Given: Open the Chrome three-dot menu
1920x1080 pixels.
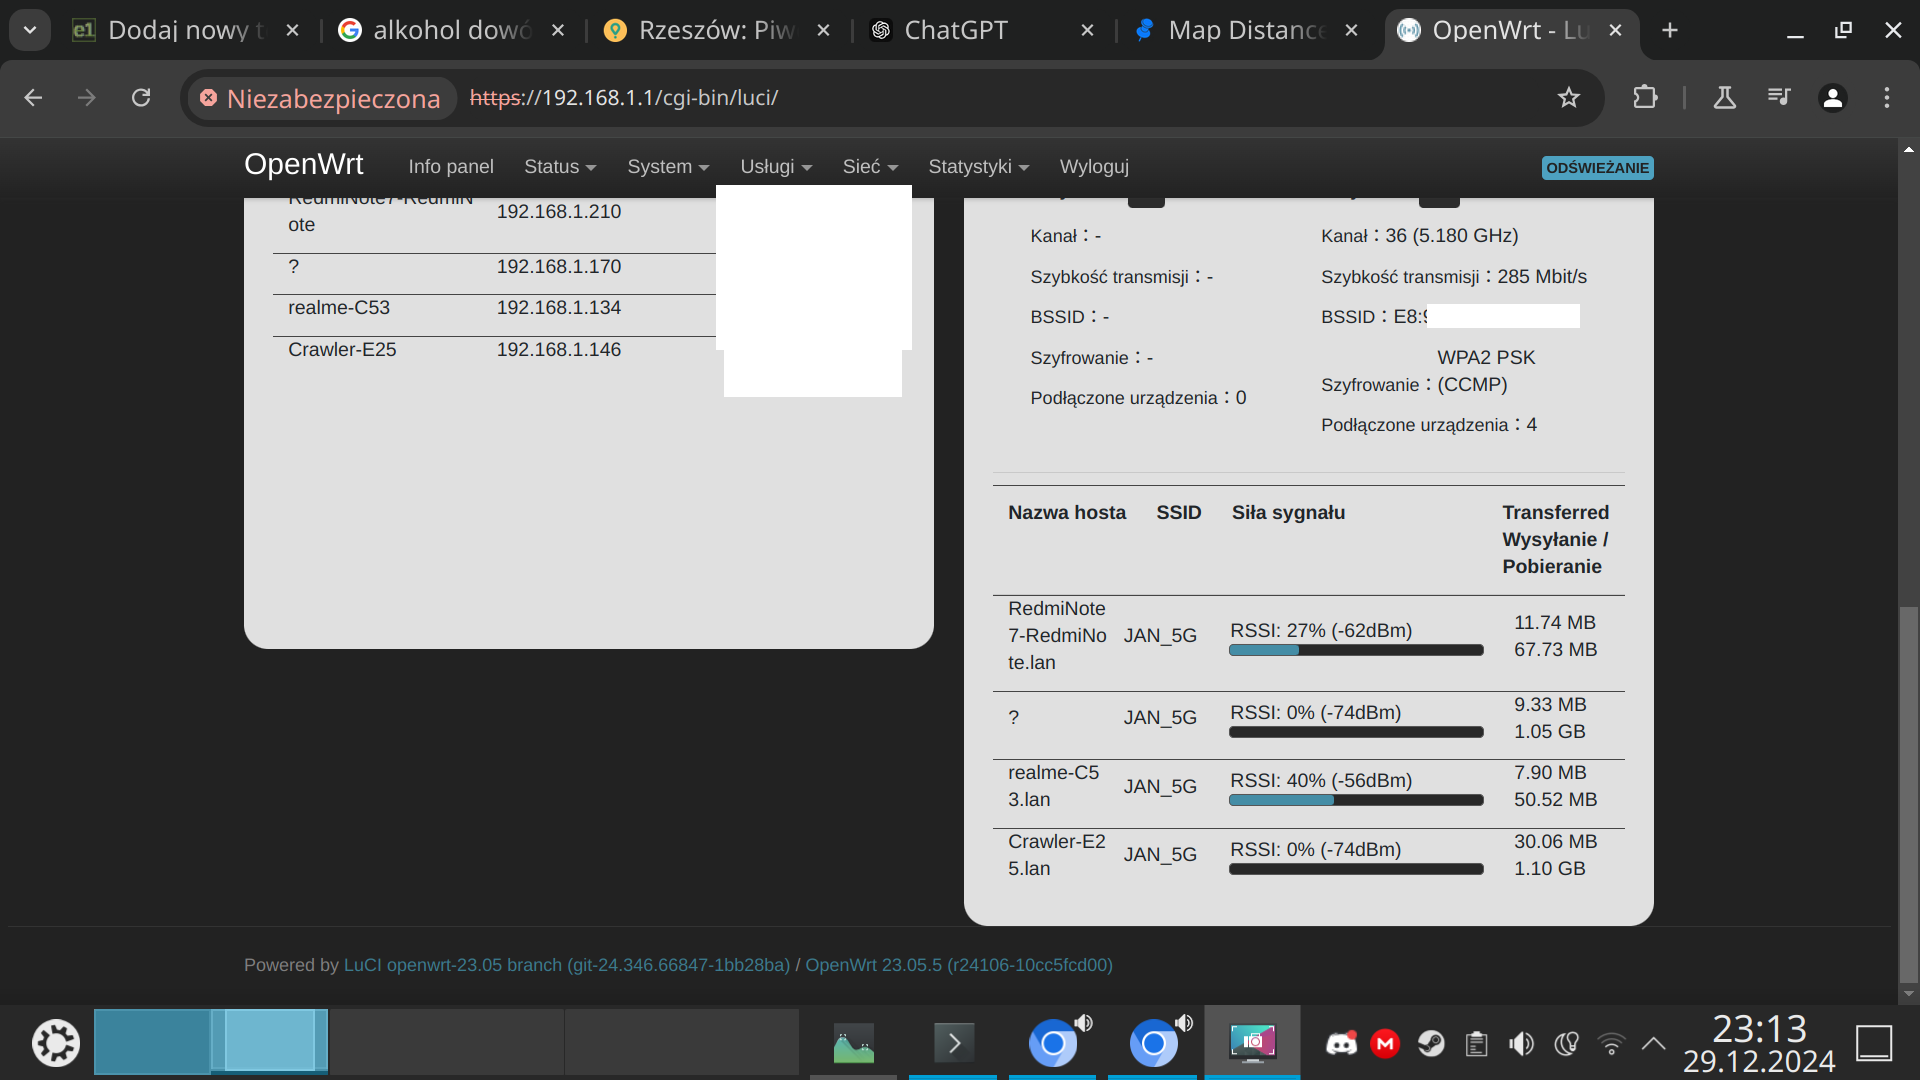Looking at the screenshot, I should click(x=1887, y=97).
